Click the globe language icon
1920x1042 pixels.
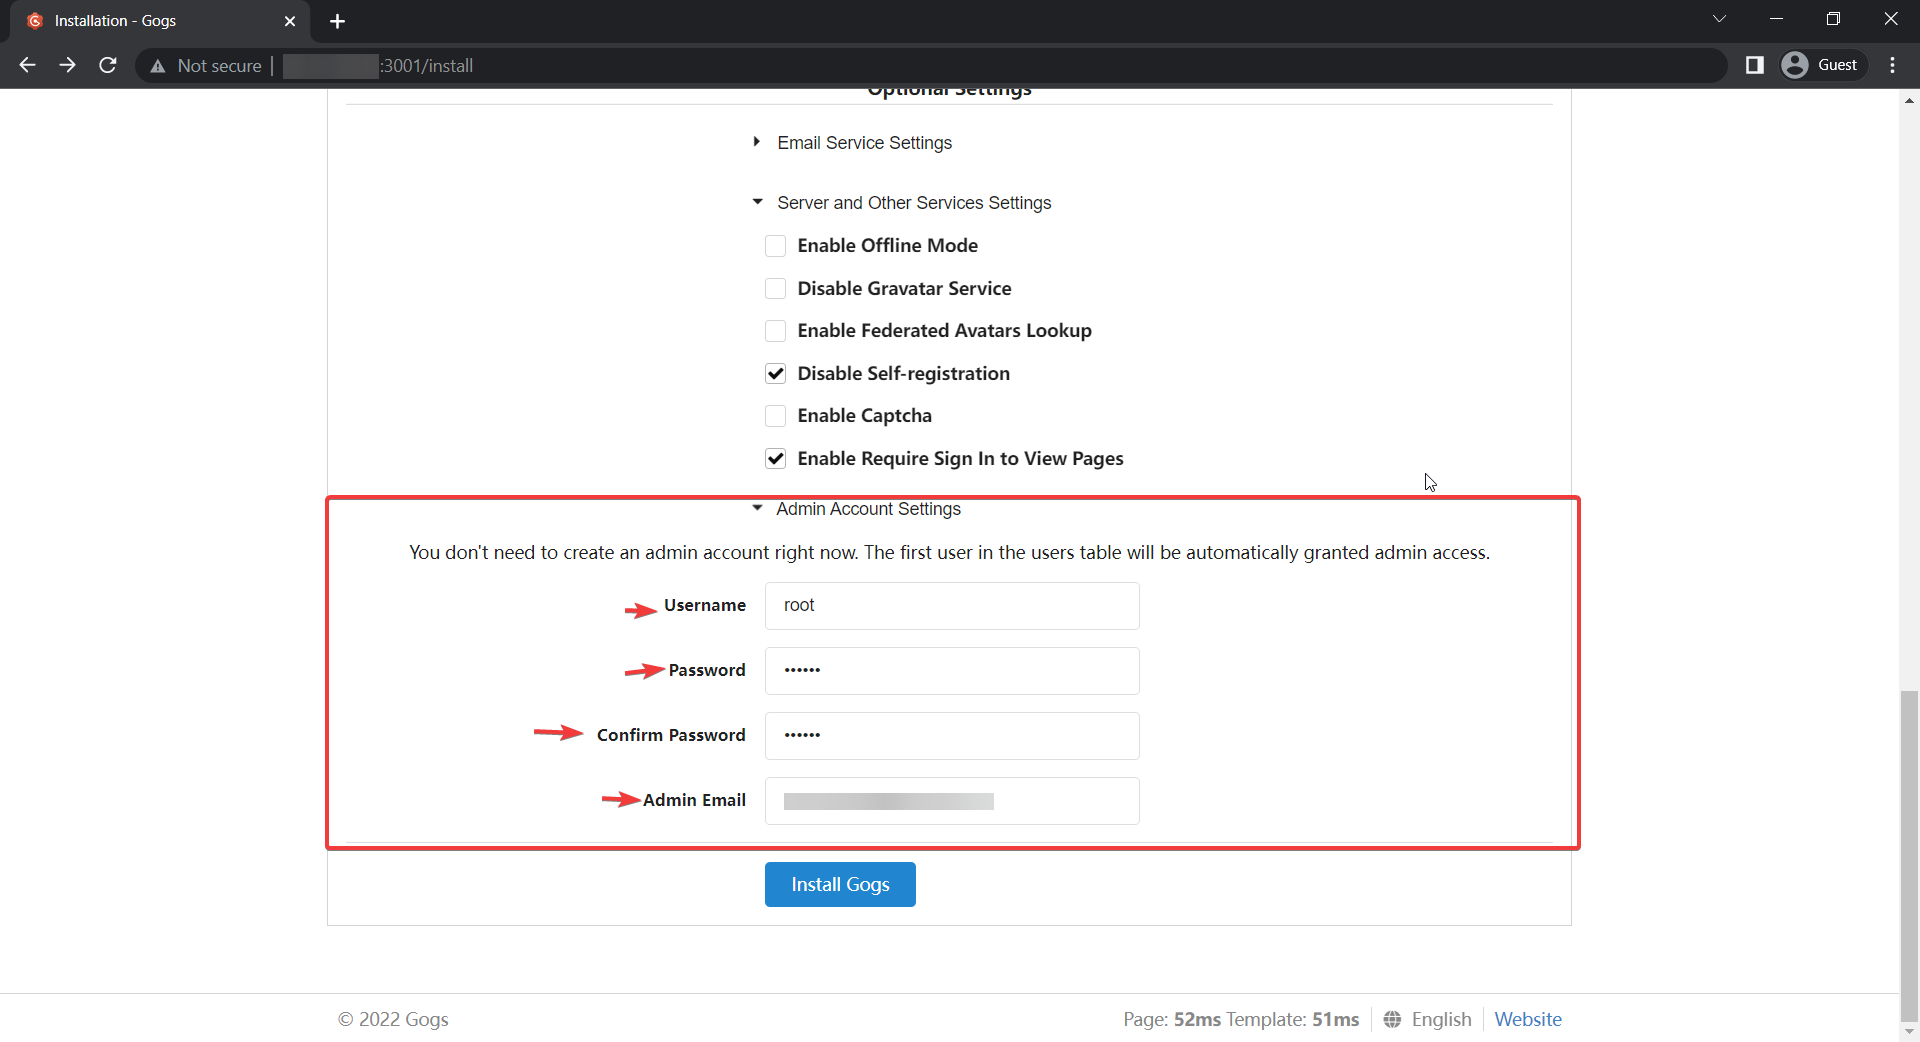tap(1392, 1019)
